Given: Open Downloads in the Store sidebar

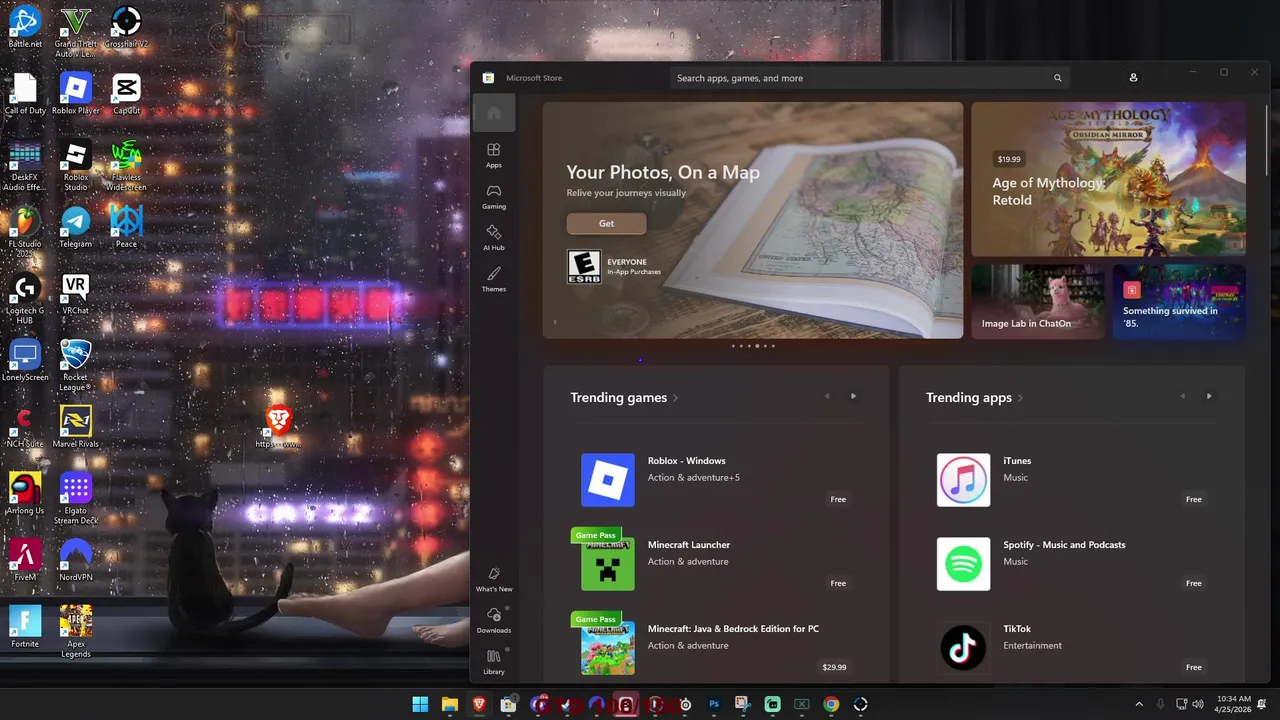Looking at the screenshot, I should 494,620.
